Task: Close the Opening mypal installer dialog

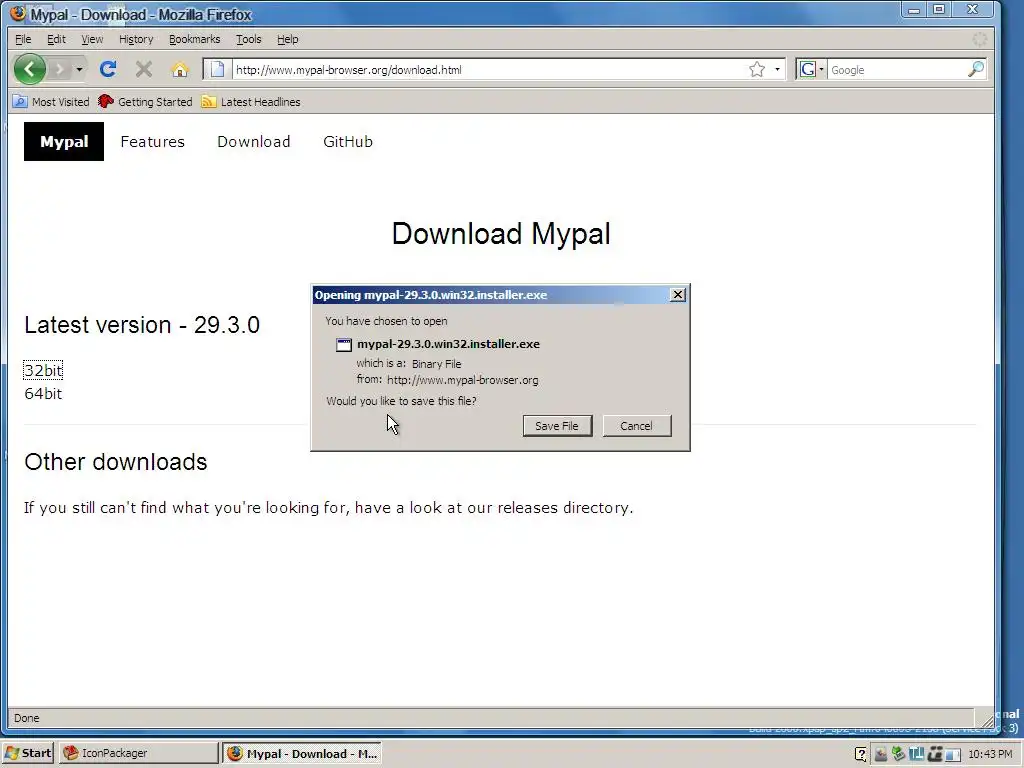Action: [x=678, y=295]
